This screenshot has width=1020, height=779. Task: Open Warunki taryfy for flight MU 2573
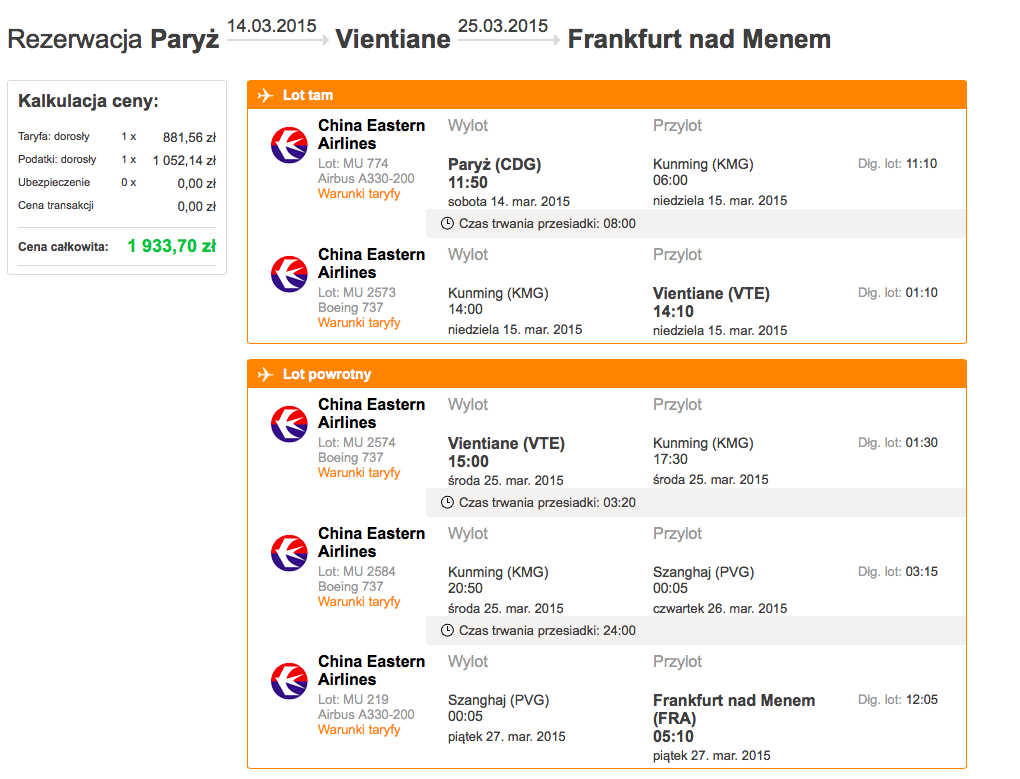pos(359,323)
